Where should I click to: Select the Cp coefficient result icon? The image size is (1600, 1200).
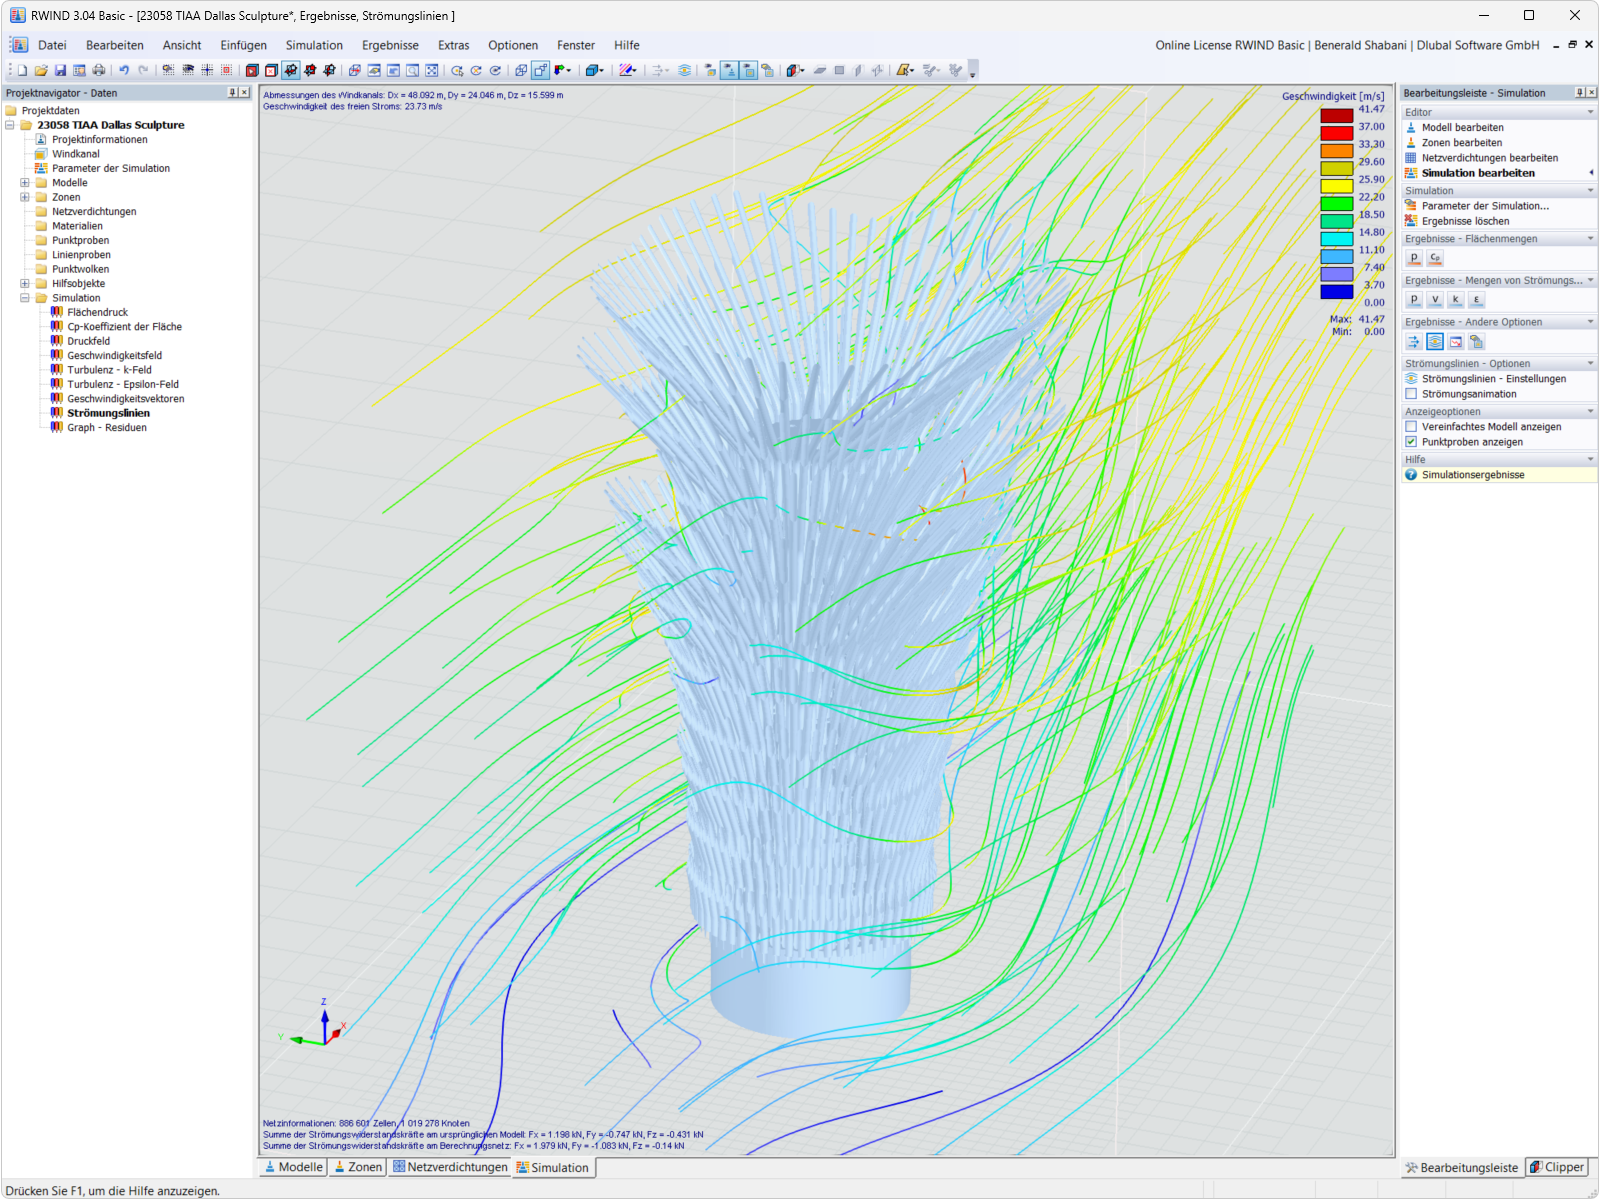point(1435,257)
